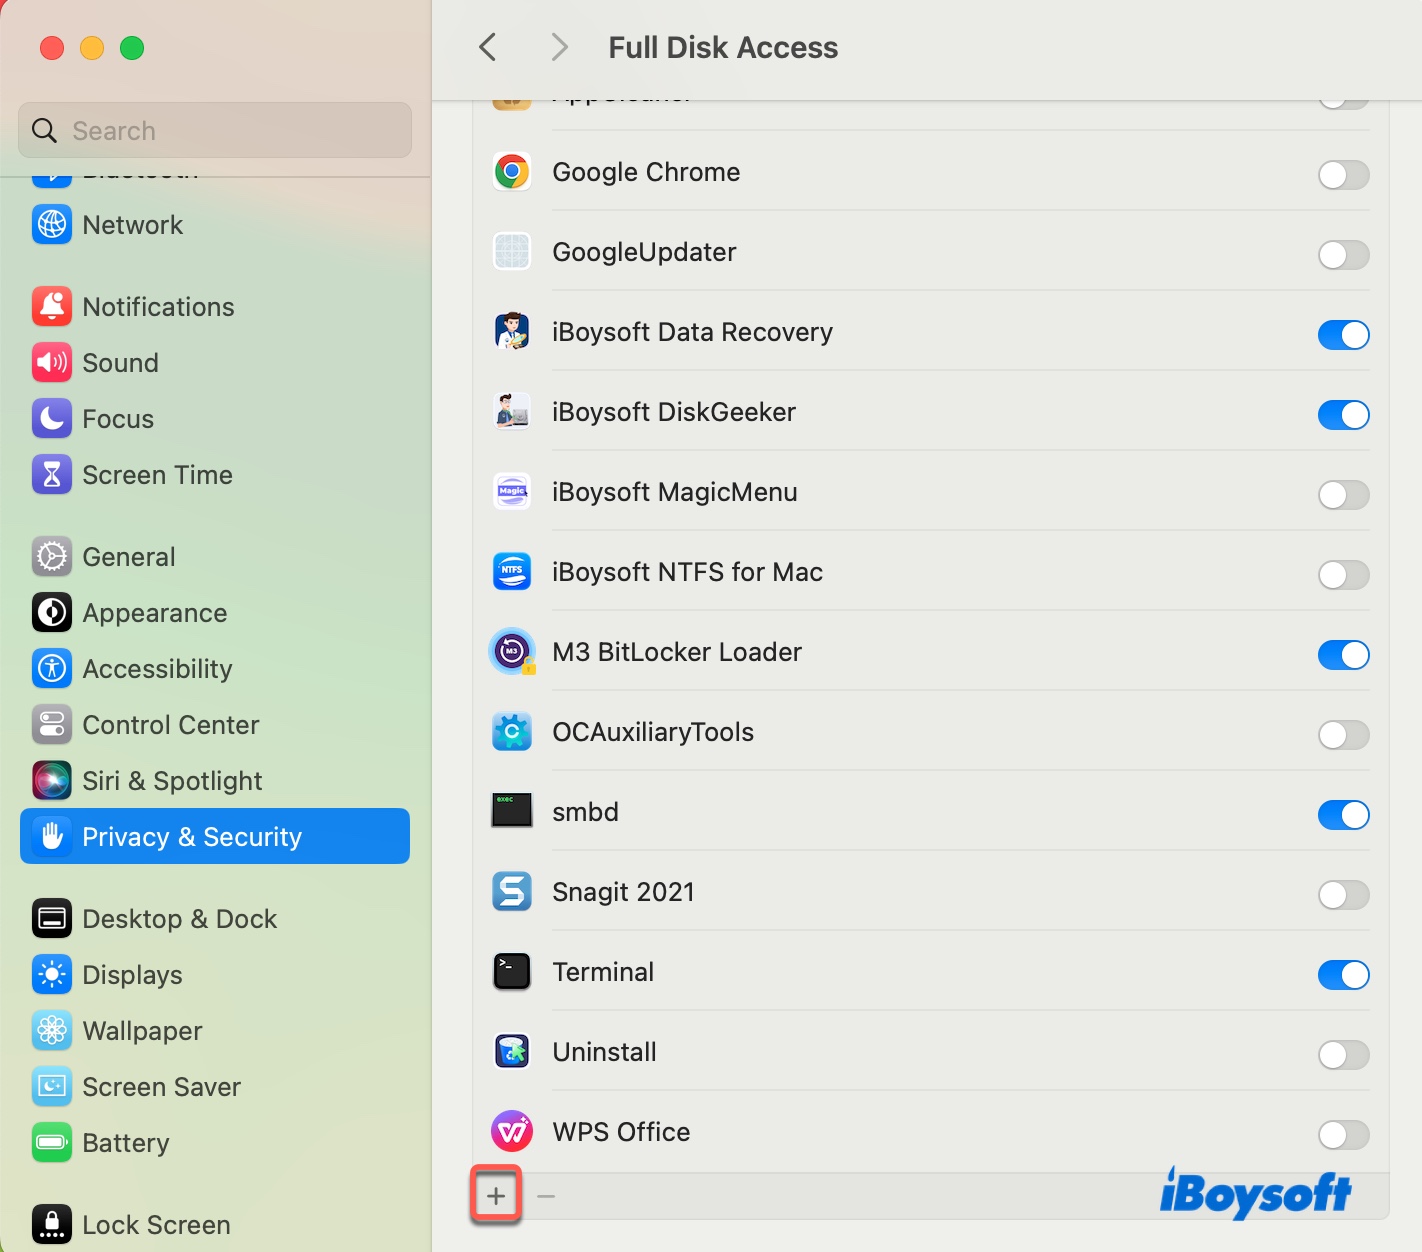Click the M3 BitLocker Loader icon
1422x1252 pixels.
pyautogui.click(x=512, y=652)
